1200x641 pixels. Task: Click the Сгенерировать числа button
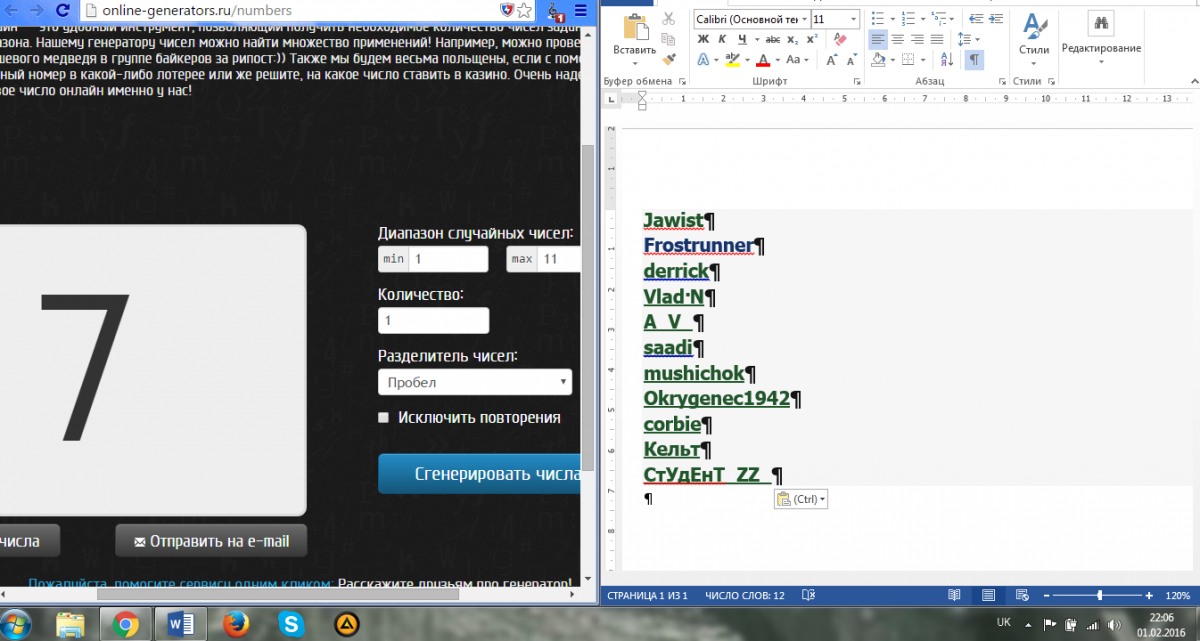point(480,474)
